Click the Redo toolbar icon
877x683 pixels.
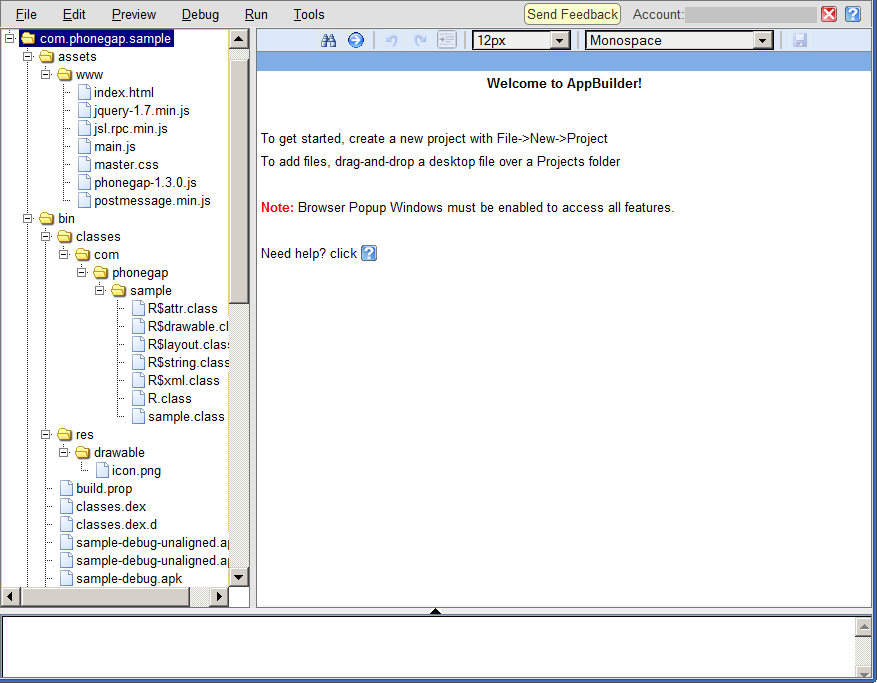[x=420, y=40]
